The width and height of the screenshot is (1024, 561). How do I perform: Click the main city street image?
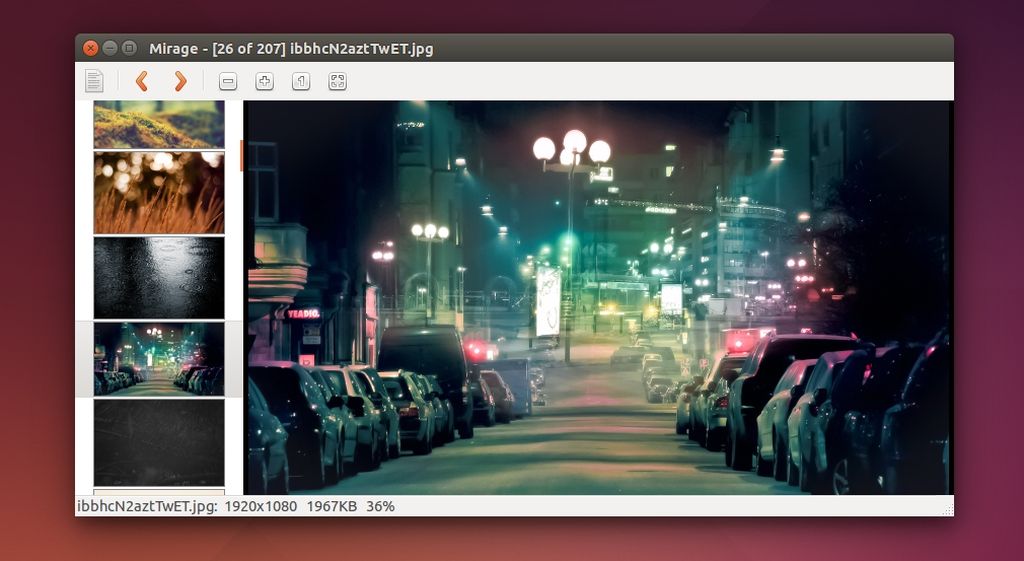coord(598,298)
